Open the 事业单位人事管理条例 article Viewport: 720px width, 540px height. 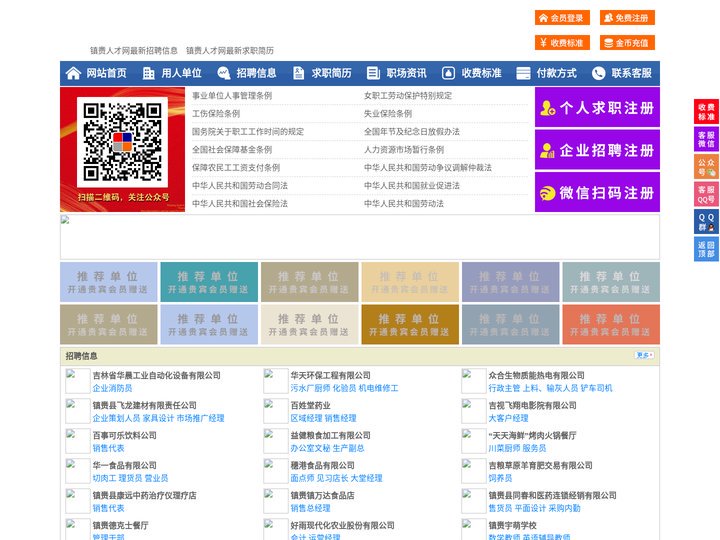232,96
